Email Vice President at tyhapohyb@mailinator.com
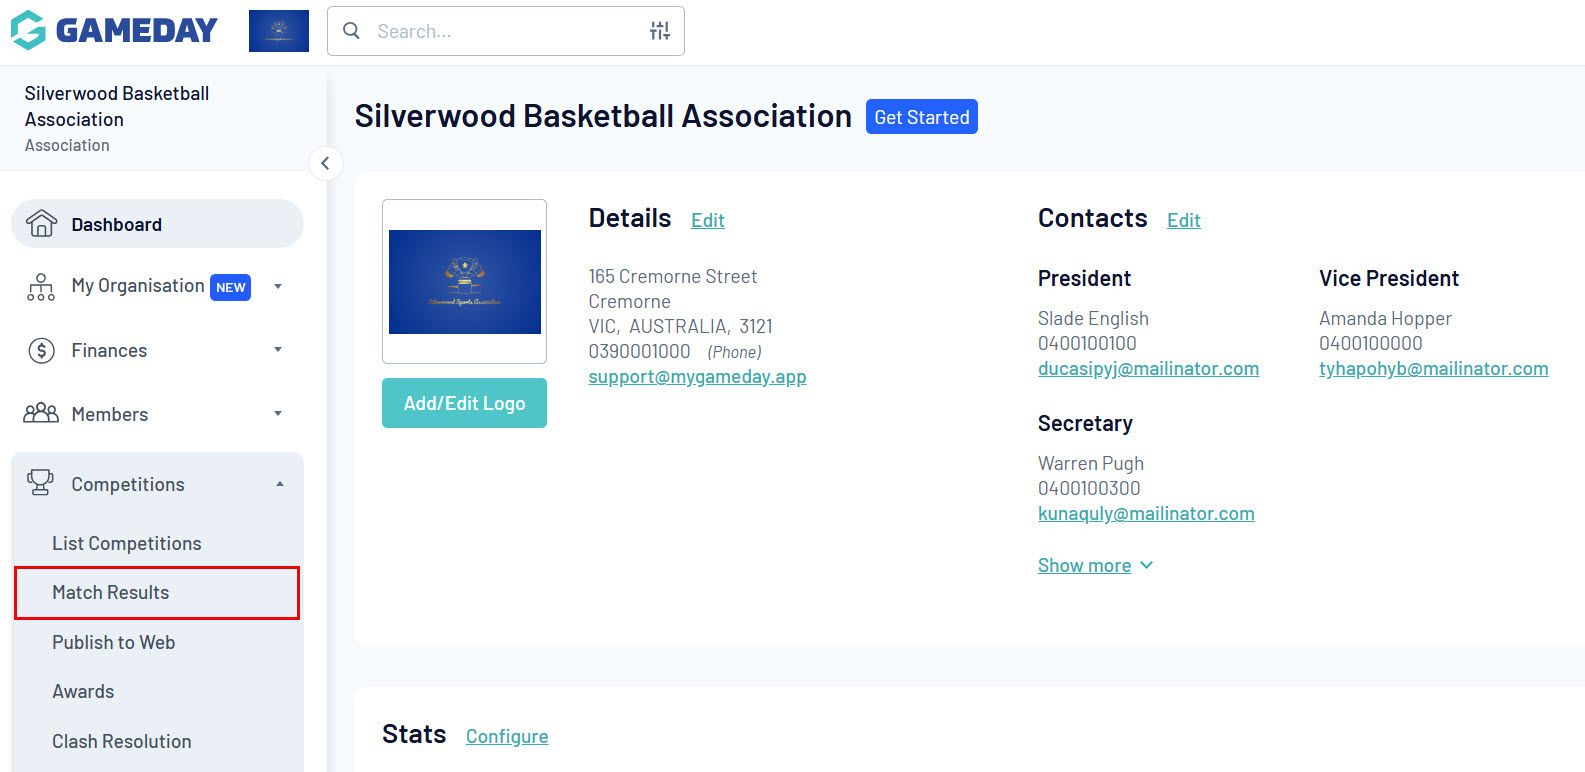Viewport: 1585px width, 772px height. coord(1434,368)
